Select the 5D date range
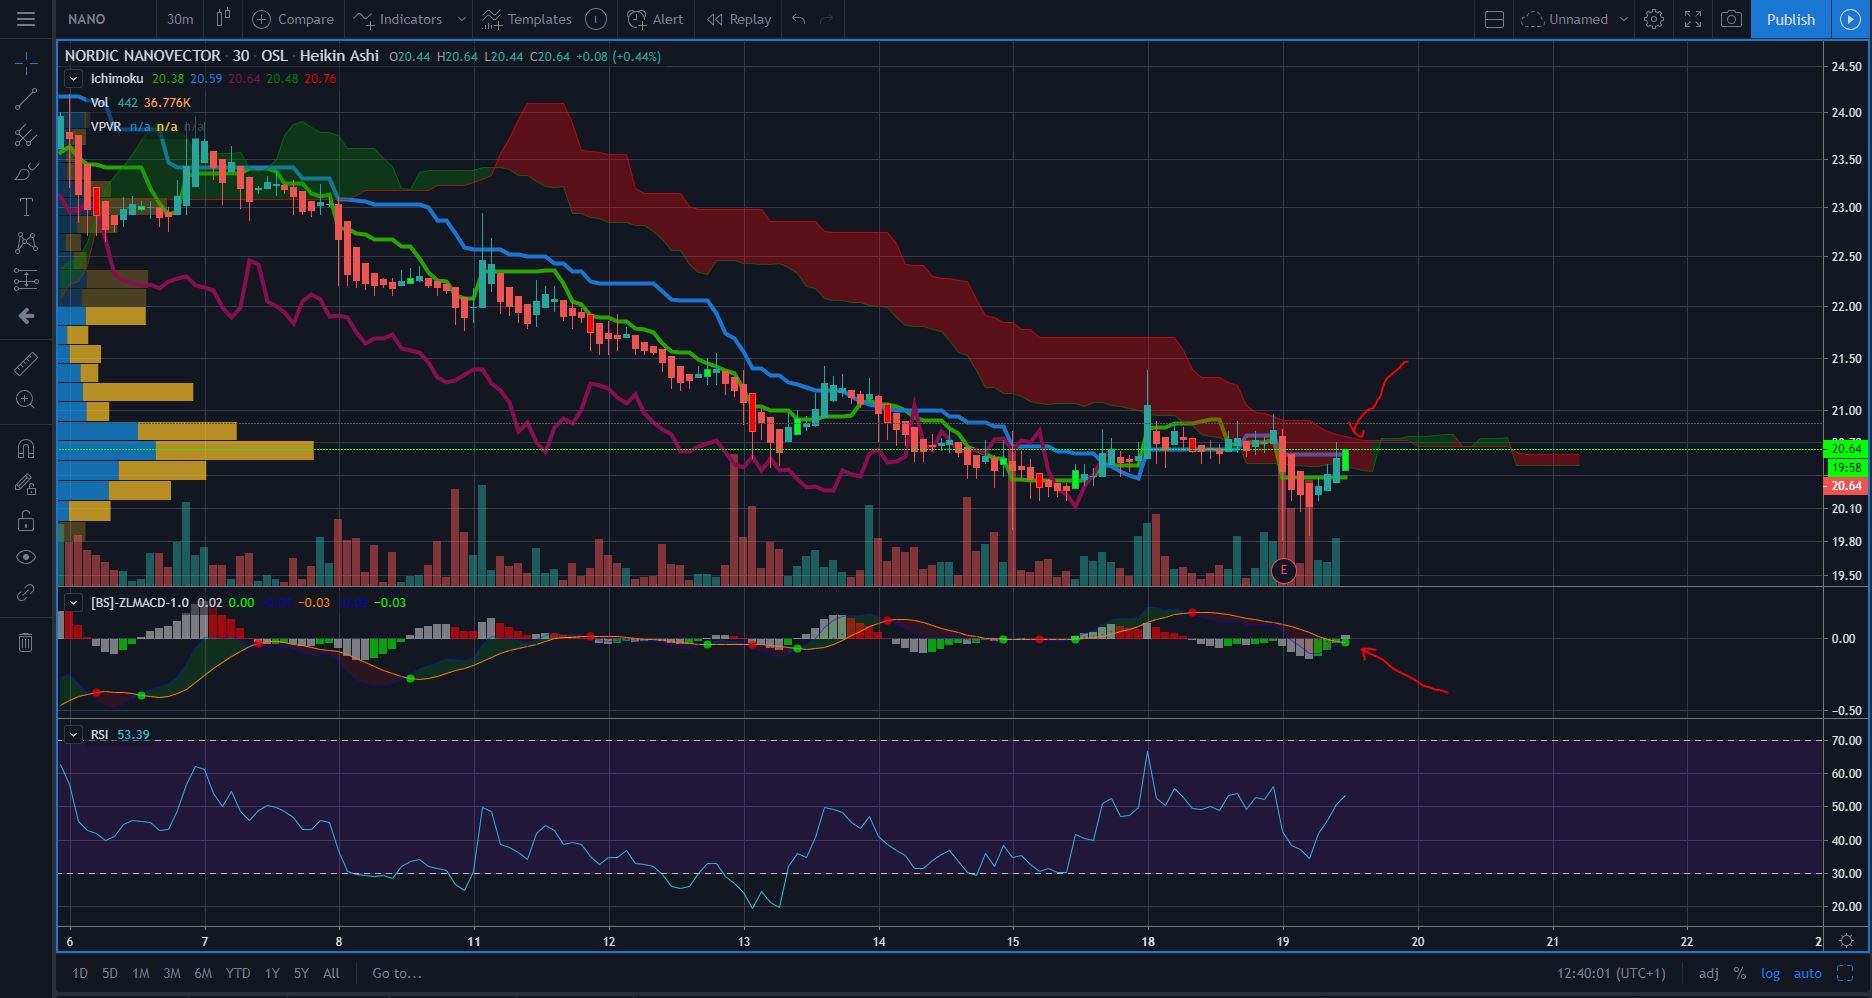The image size is (1872, 998). click(x=110, y=973)
